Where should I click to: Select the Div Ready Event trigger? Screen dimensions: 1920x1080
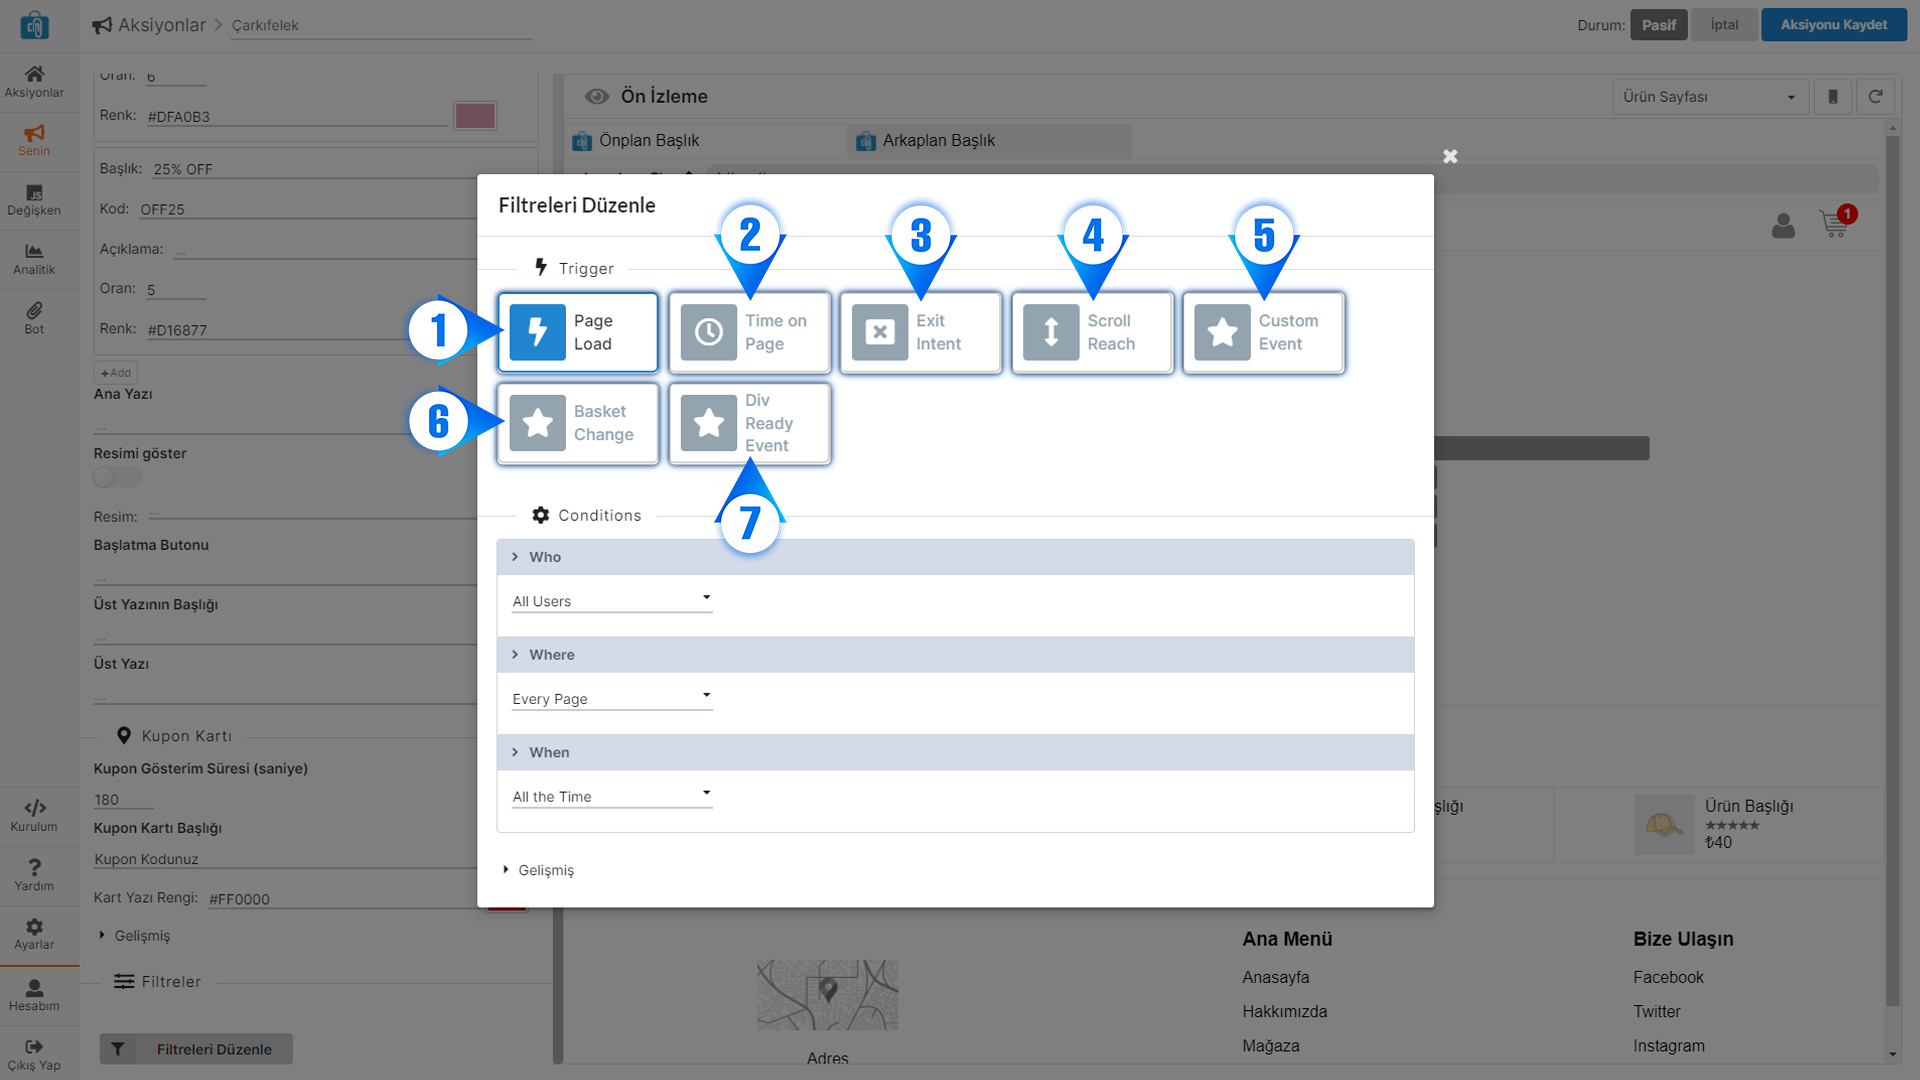(749, 423)
